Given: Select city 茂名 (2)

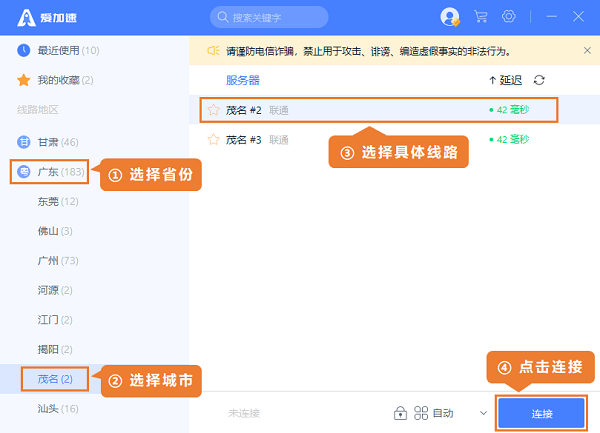Looking at the screenshot, I should point(55,379).
